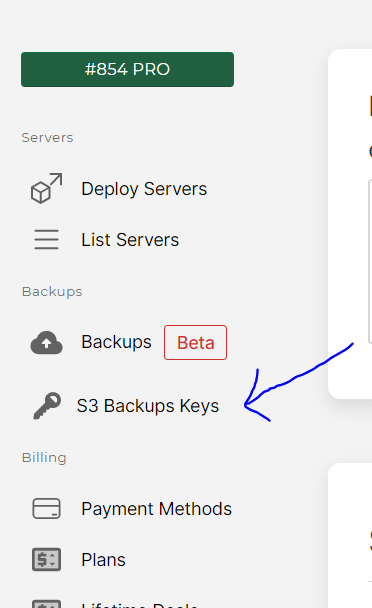Open Deploy Servers via the cube icon
372x608 pixels.
pos(47,188)
